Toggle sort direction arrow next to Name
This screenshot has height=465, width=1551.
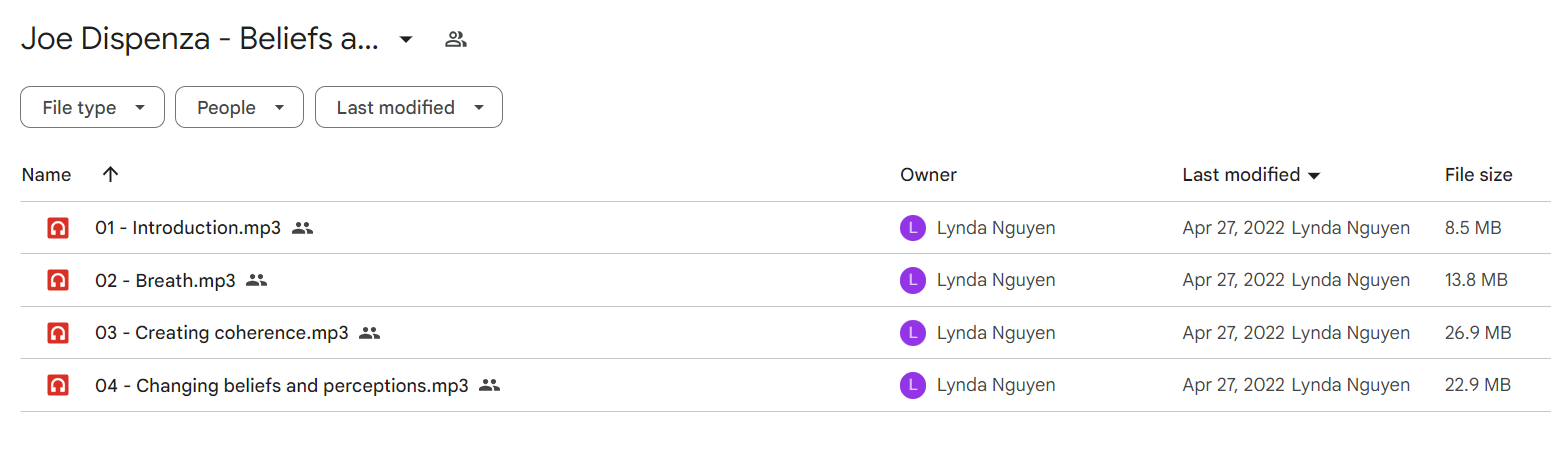(111, 174)
